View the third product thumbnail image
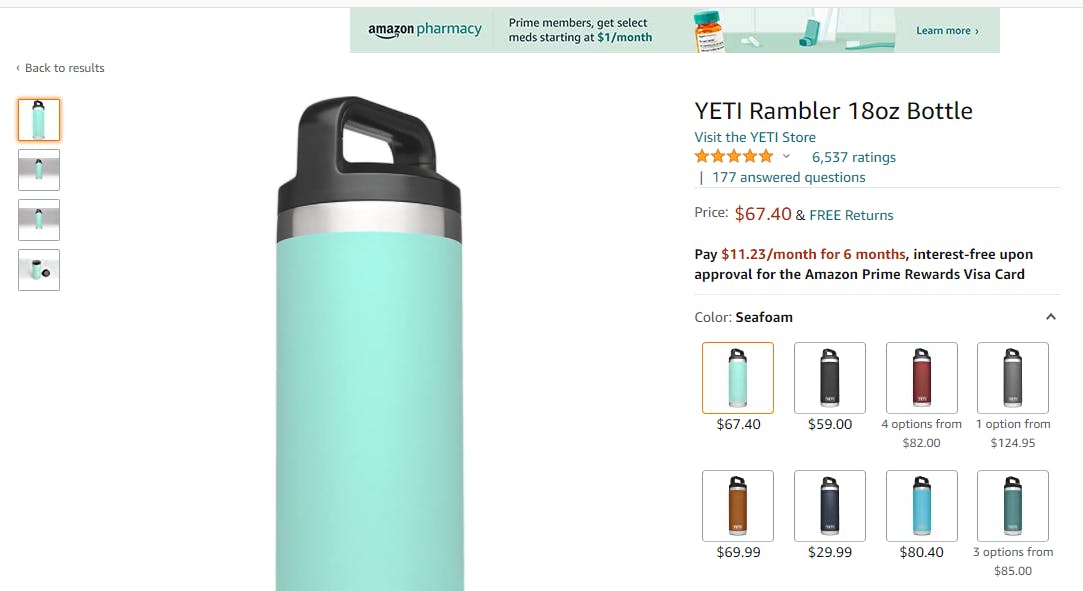 [39, 220]
